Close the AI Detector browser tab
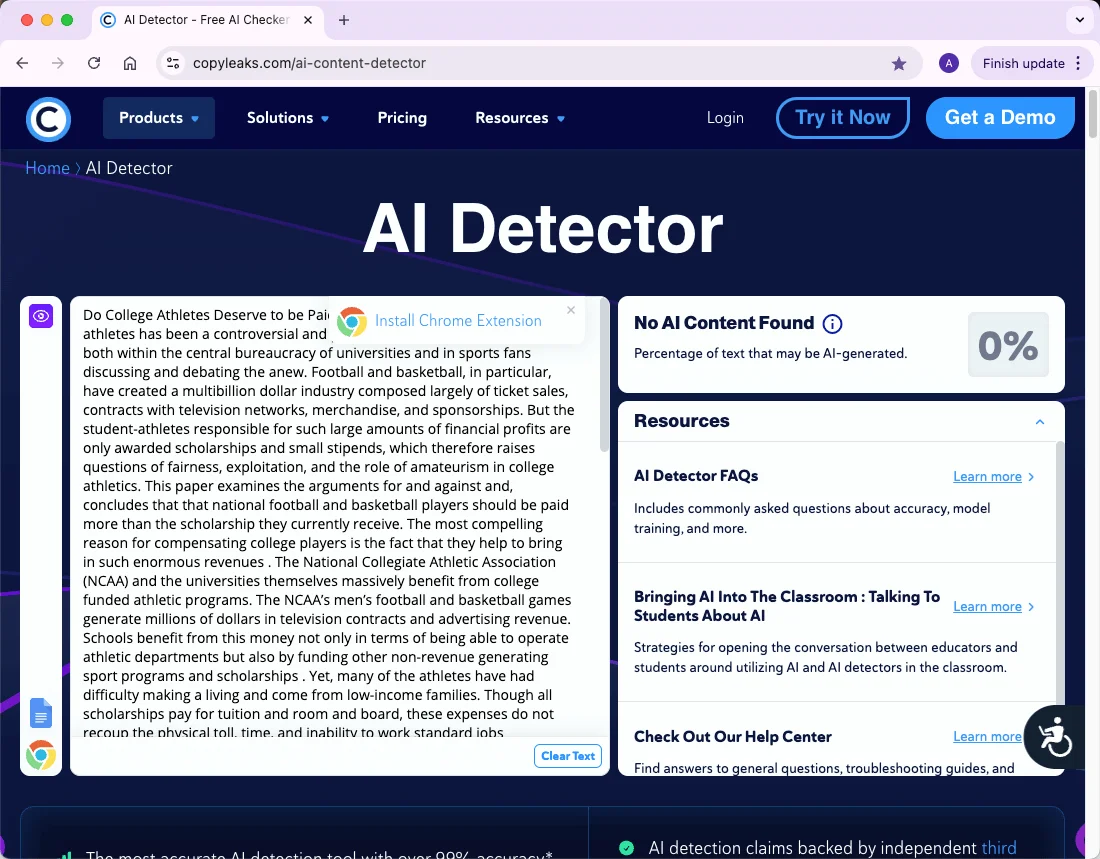This screenshot has height=859, width=1100. pos(308,20)
